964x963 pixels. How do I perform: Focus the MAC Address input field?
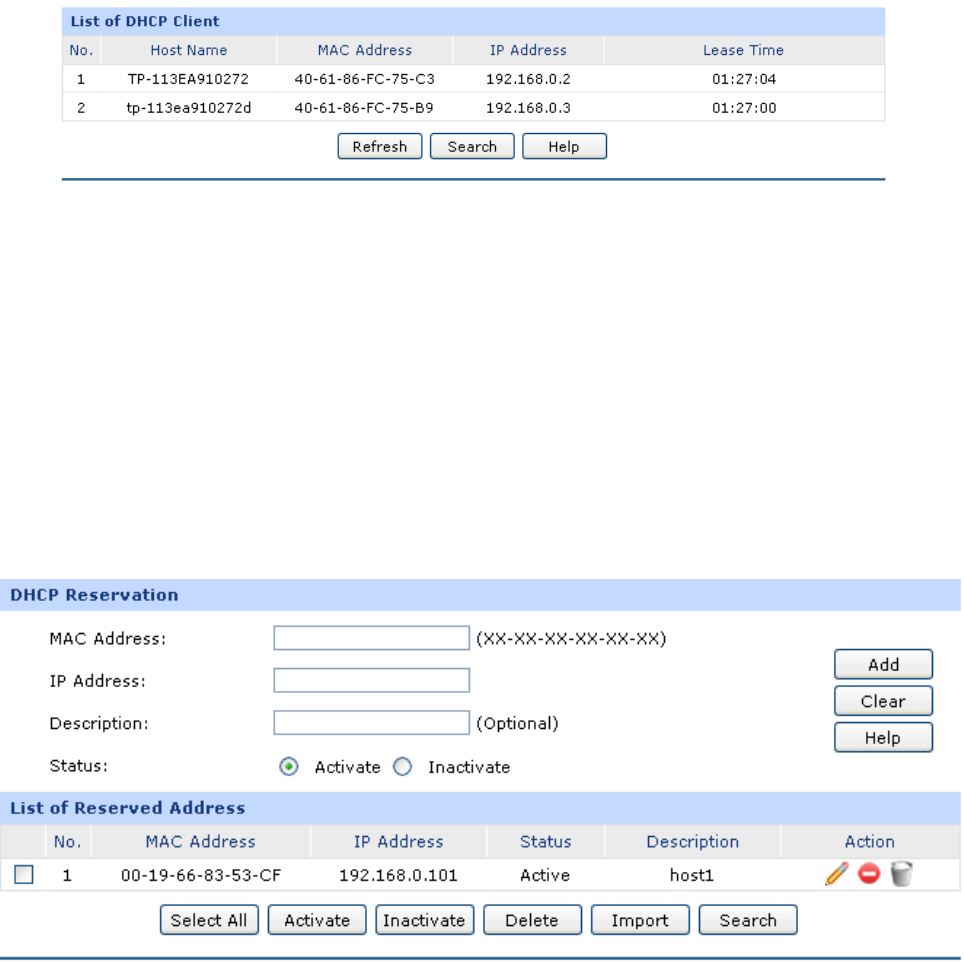pos(372,638)
